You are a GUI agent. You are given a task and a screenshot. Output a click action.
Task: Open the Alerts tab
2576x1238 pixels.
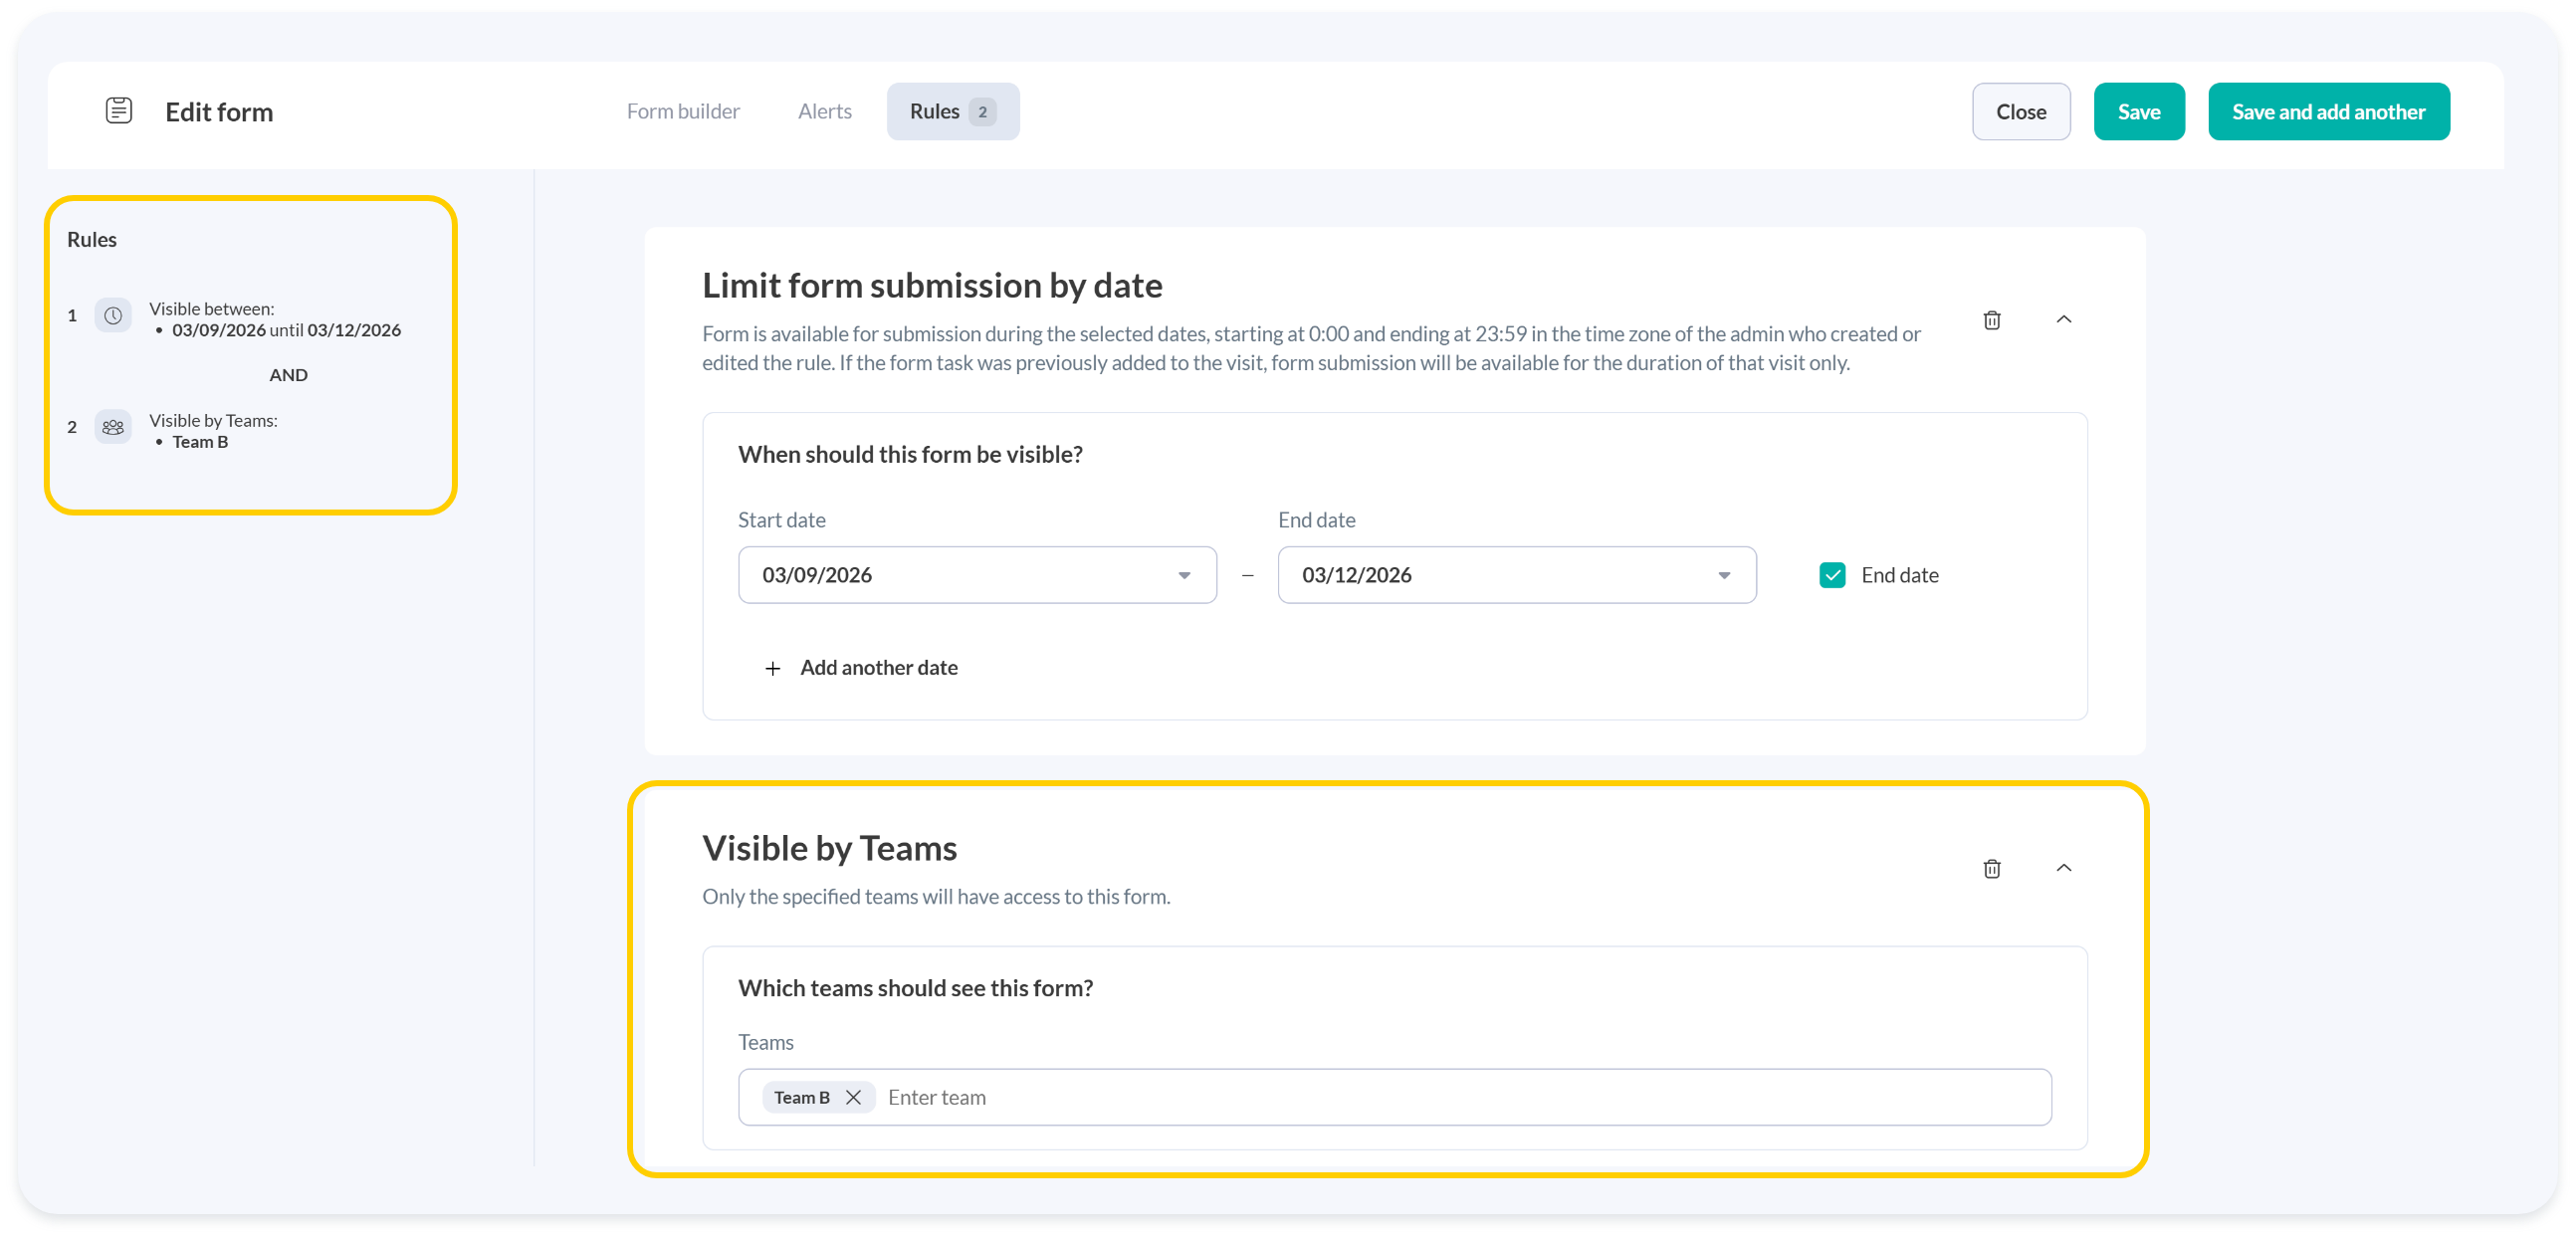coord(824,111)
